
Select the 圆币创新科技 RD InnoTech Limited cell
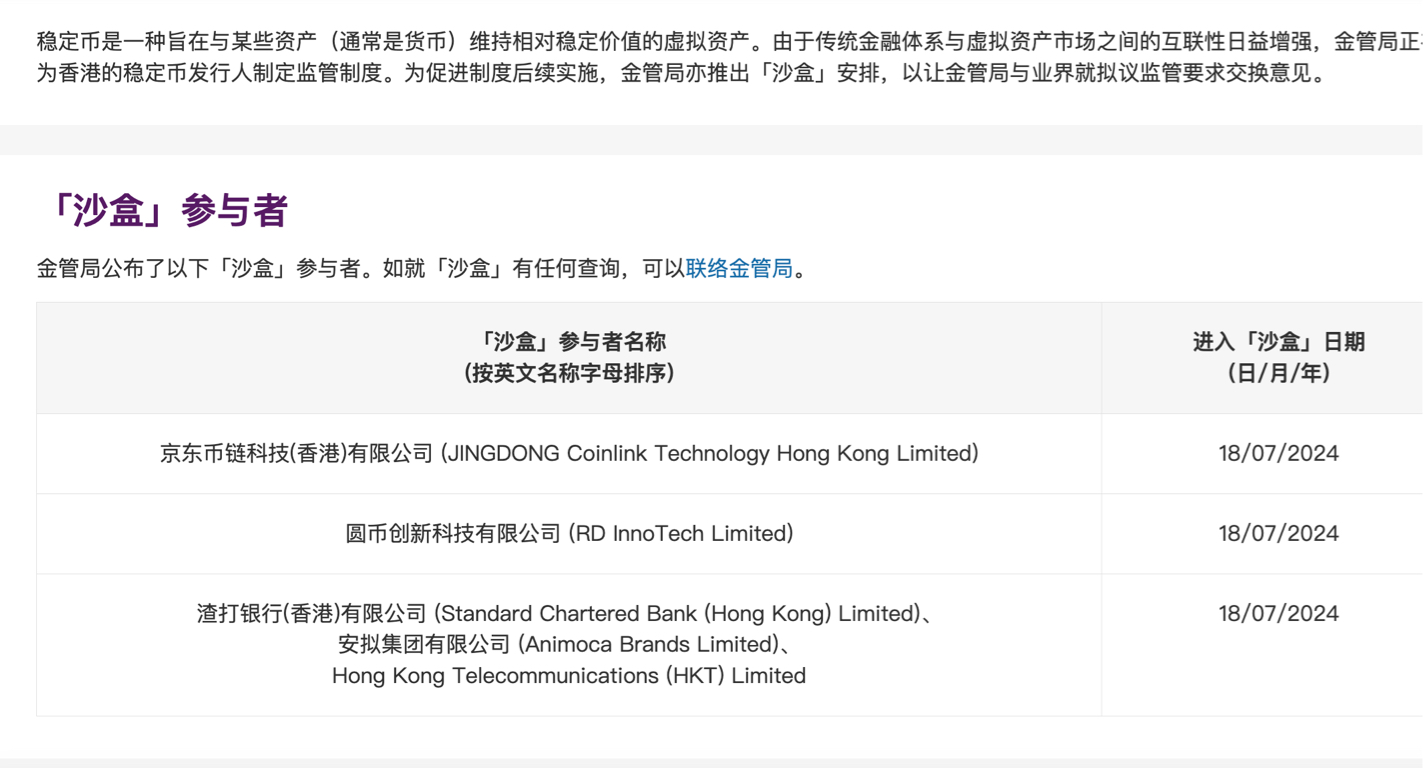pyautogui.click(x=569, y=533)
